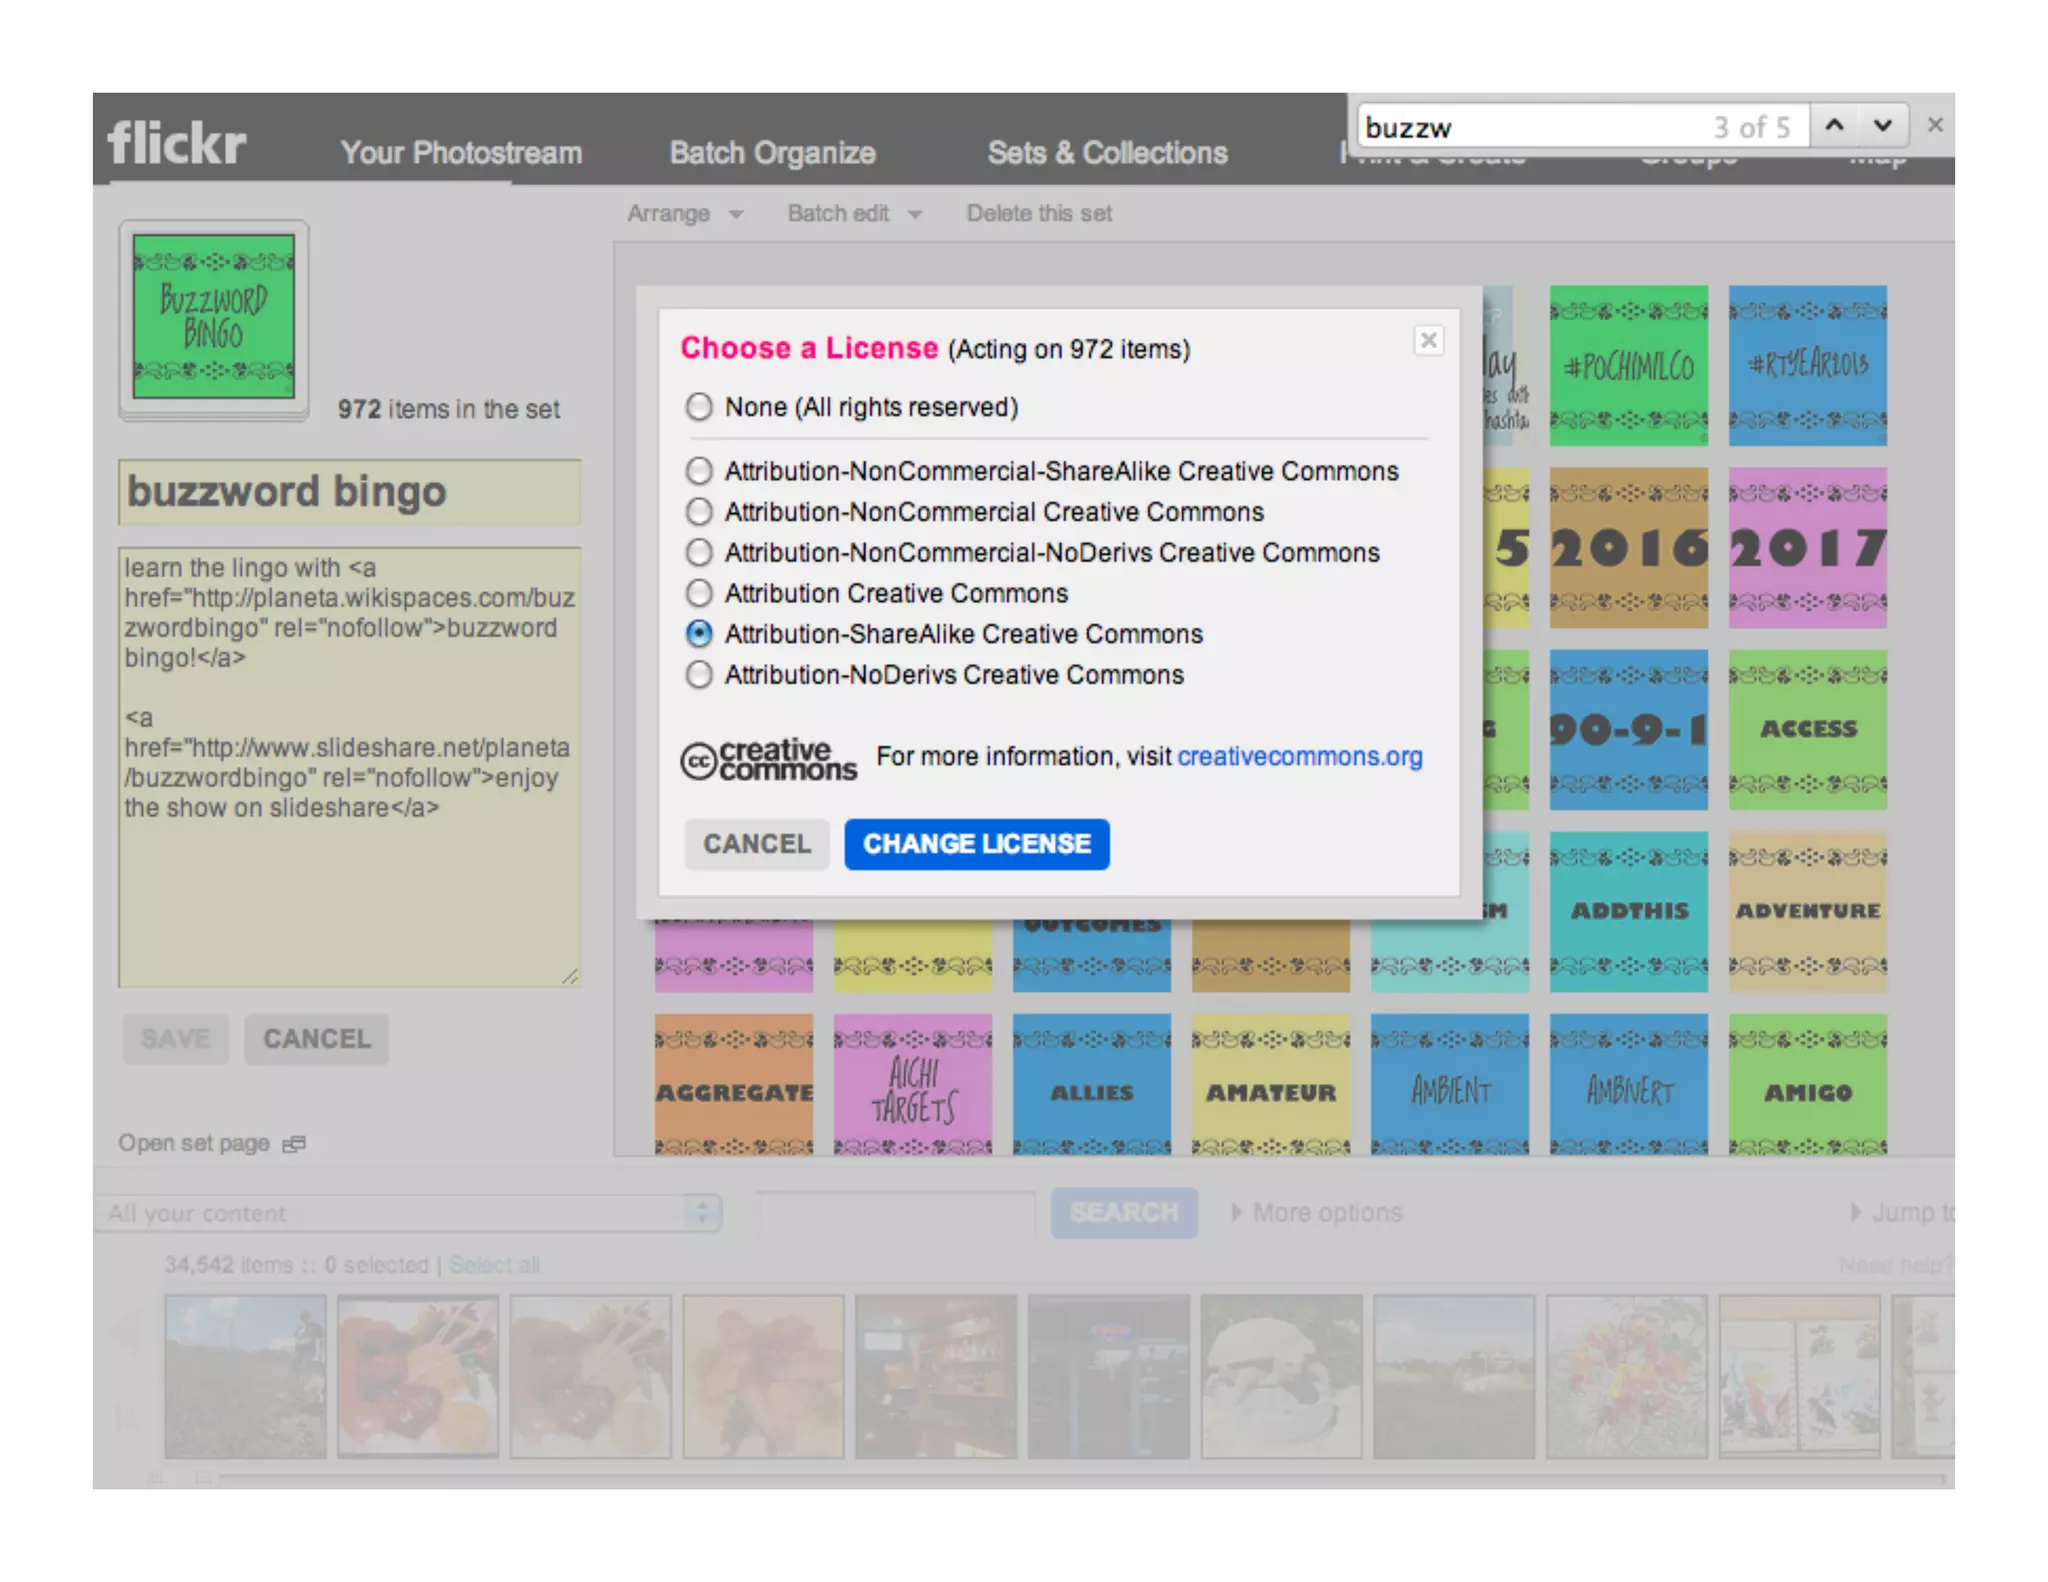Click the Open set page popup icon

[x=294, y=1144]
